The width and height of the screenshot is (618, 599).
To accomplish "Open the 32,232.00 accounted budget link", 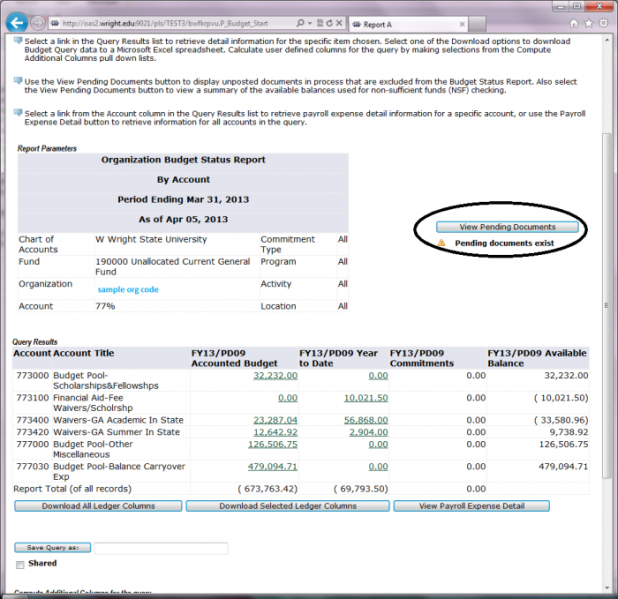I will 275,375.
